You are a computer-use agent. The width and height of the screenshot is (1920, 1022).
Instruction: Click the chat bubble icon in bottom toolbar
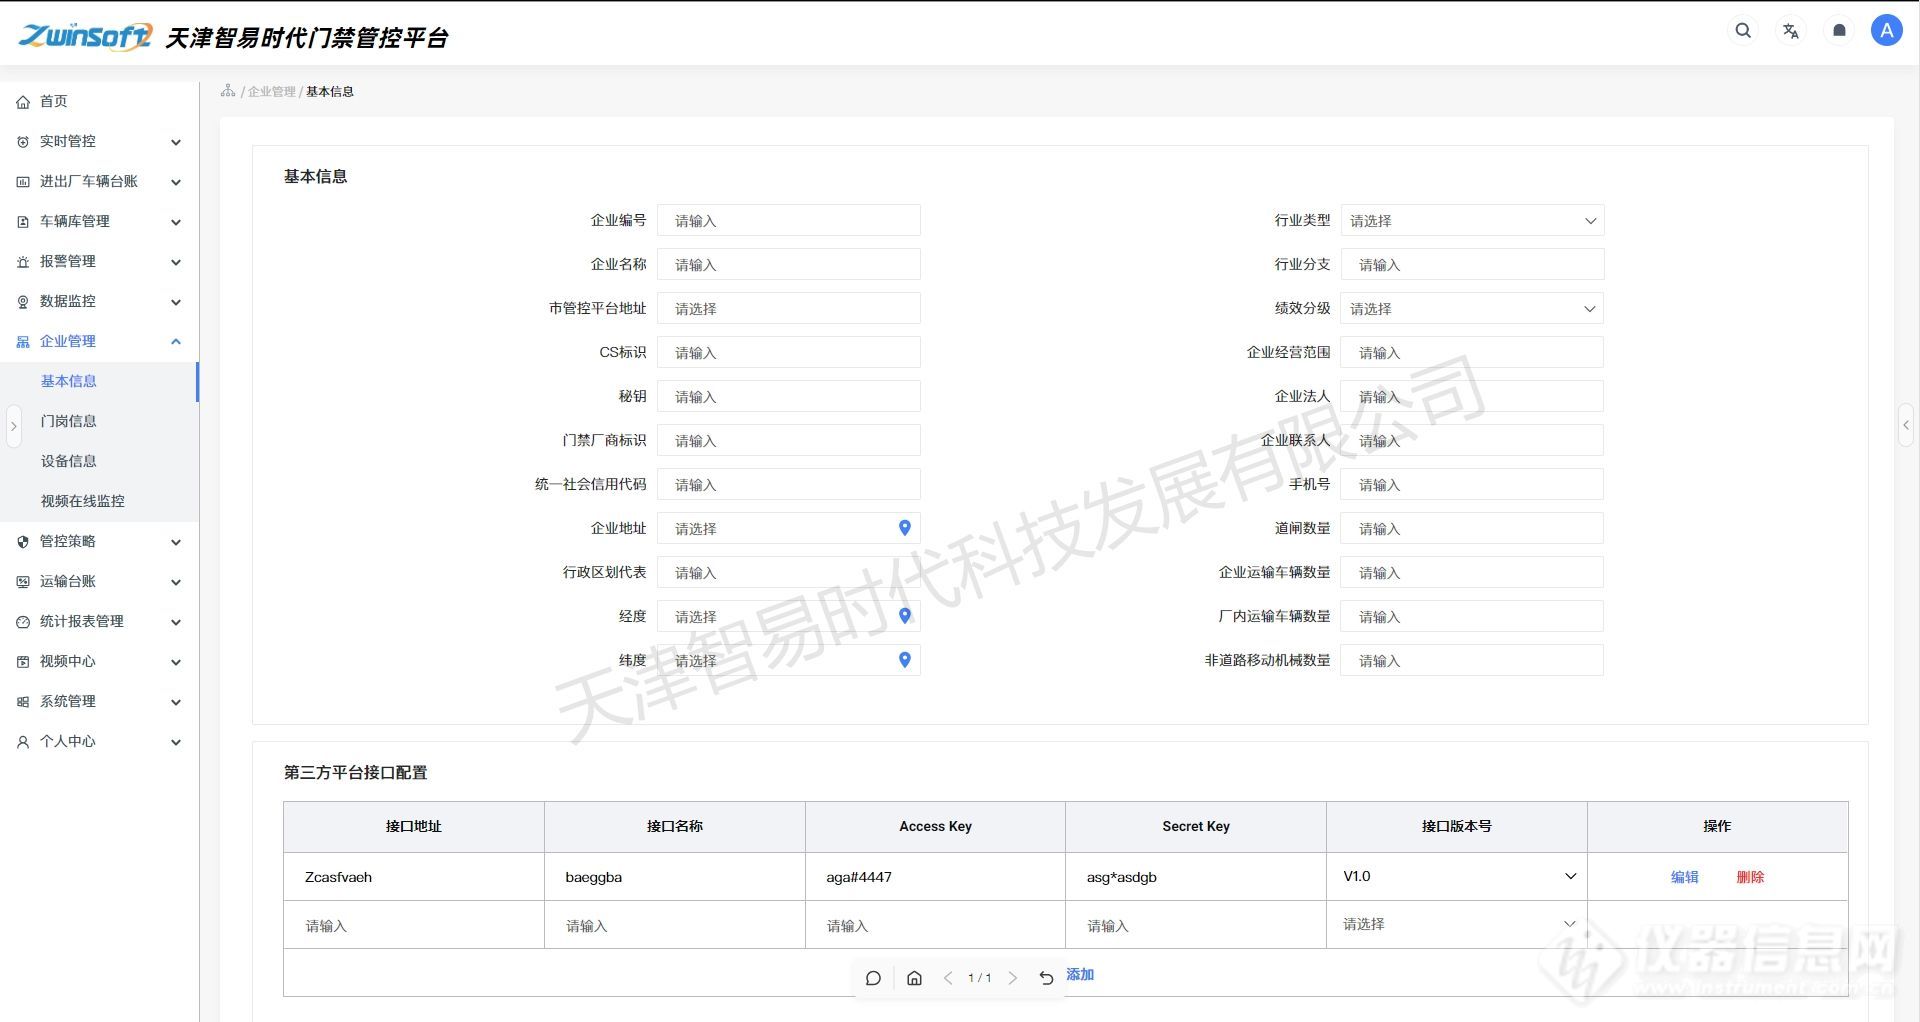pos(873,978)
